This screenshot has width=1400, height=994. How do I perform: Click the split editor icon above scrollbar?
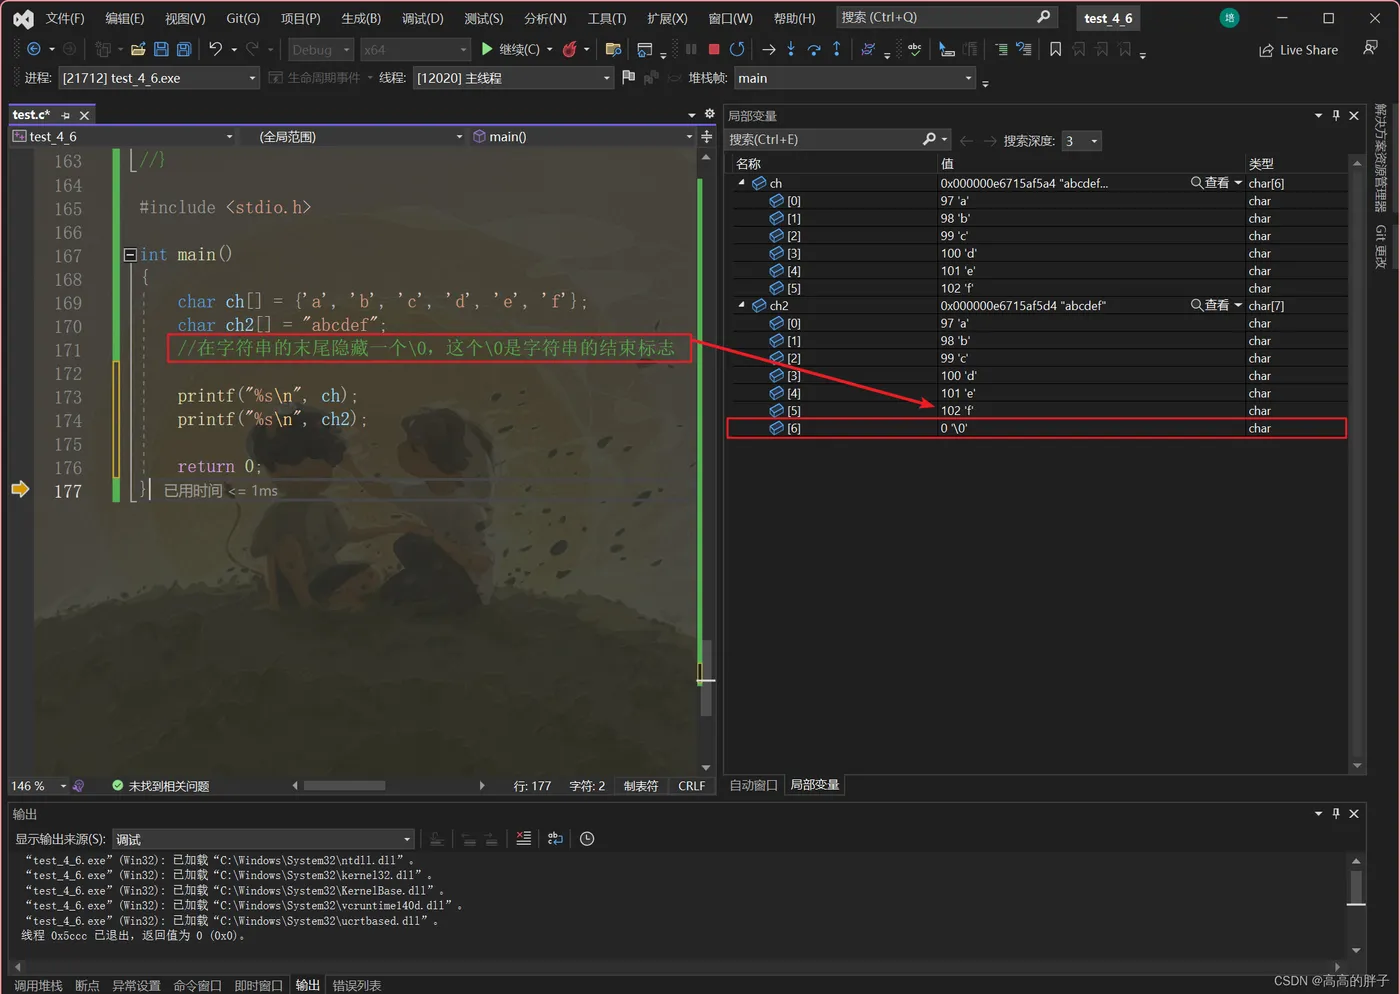tap(707, 136)
